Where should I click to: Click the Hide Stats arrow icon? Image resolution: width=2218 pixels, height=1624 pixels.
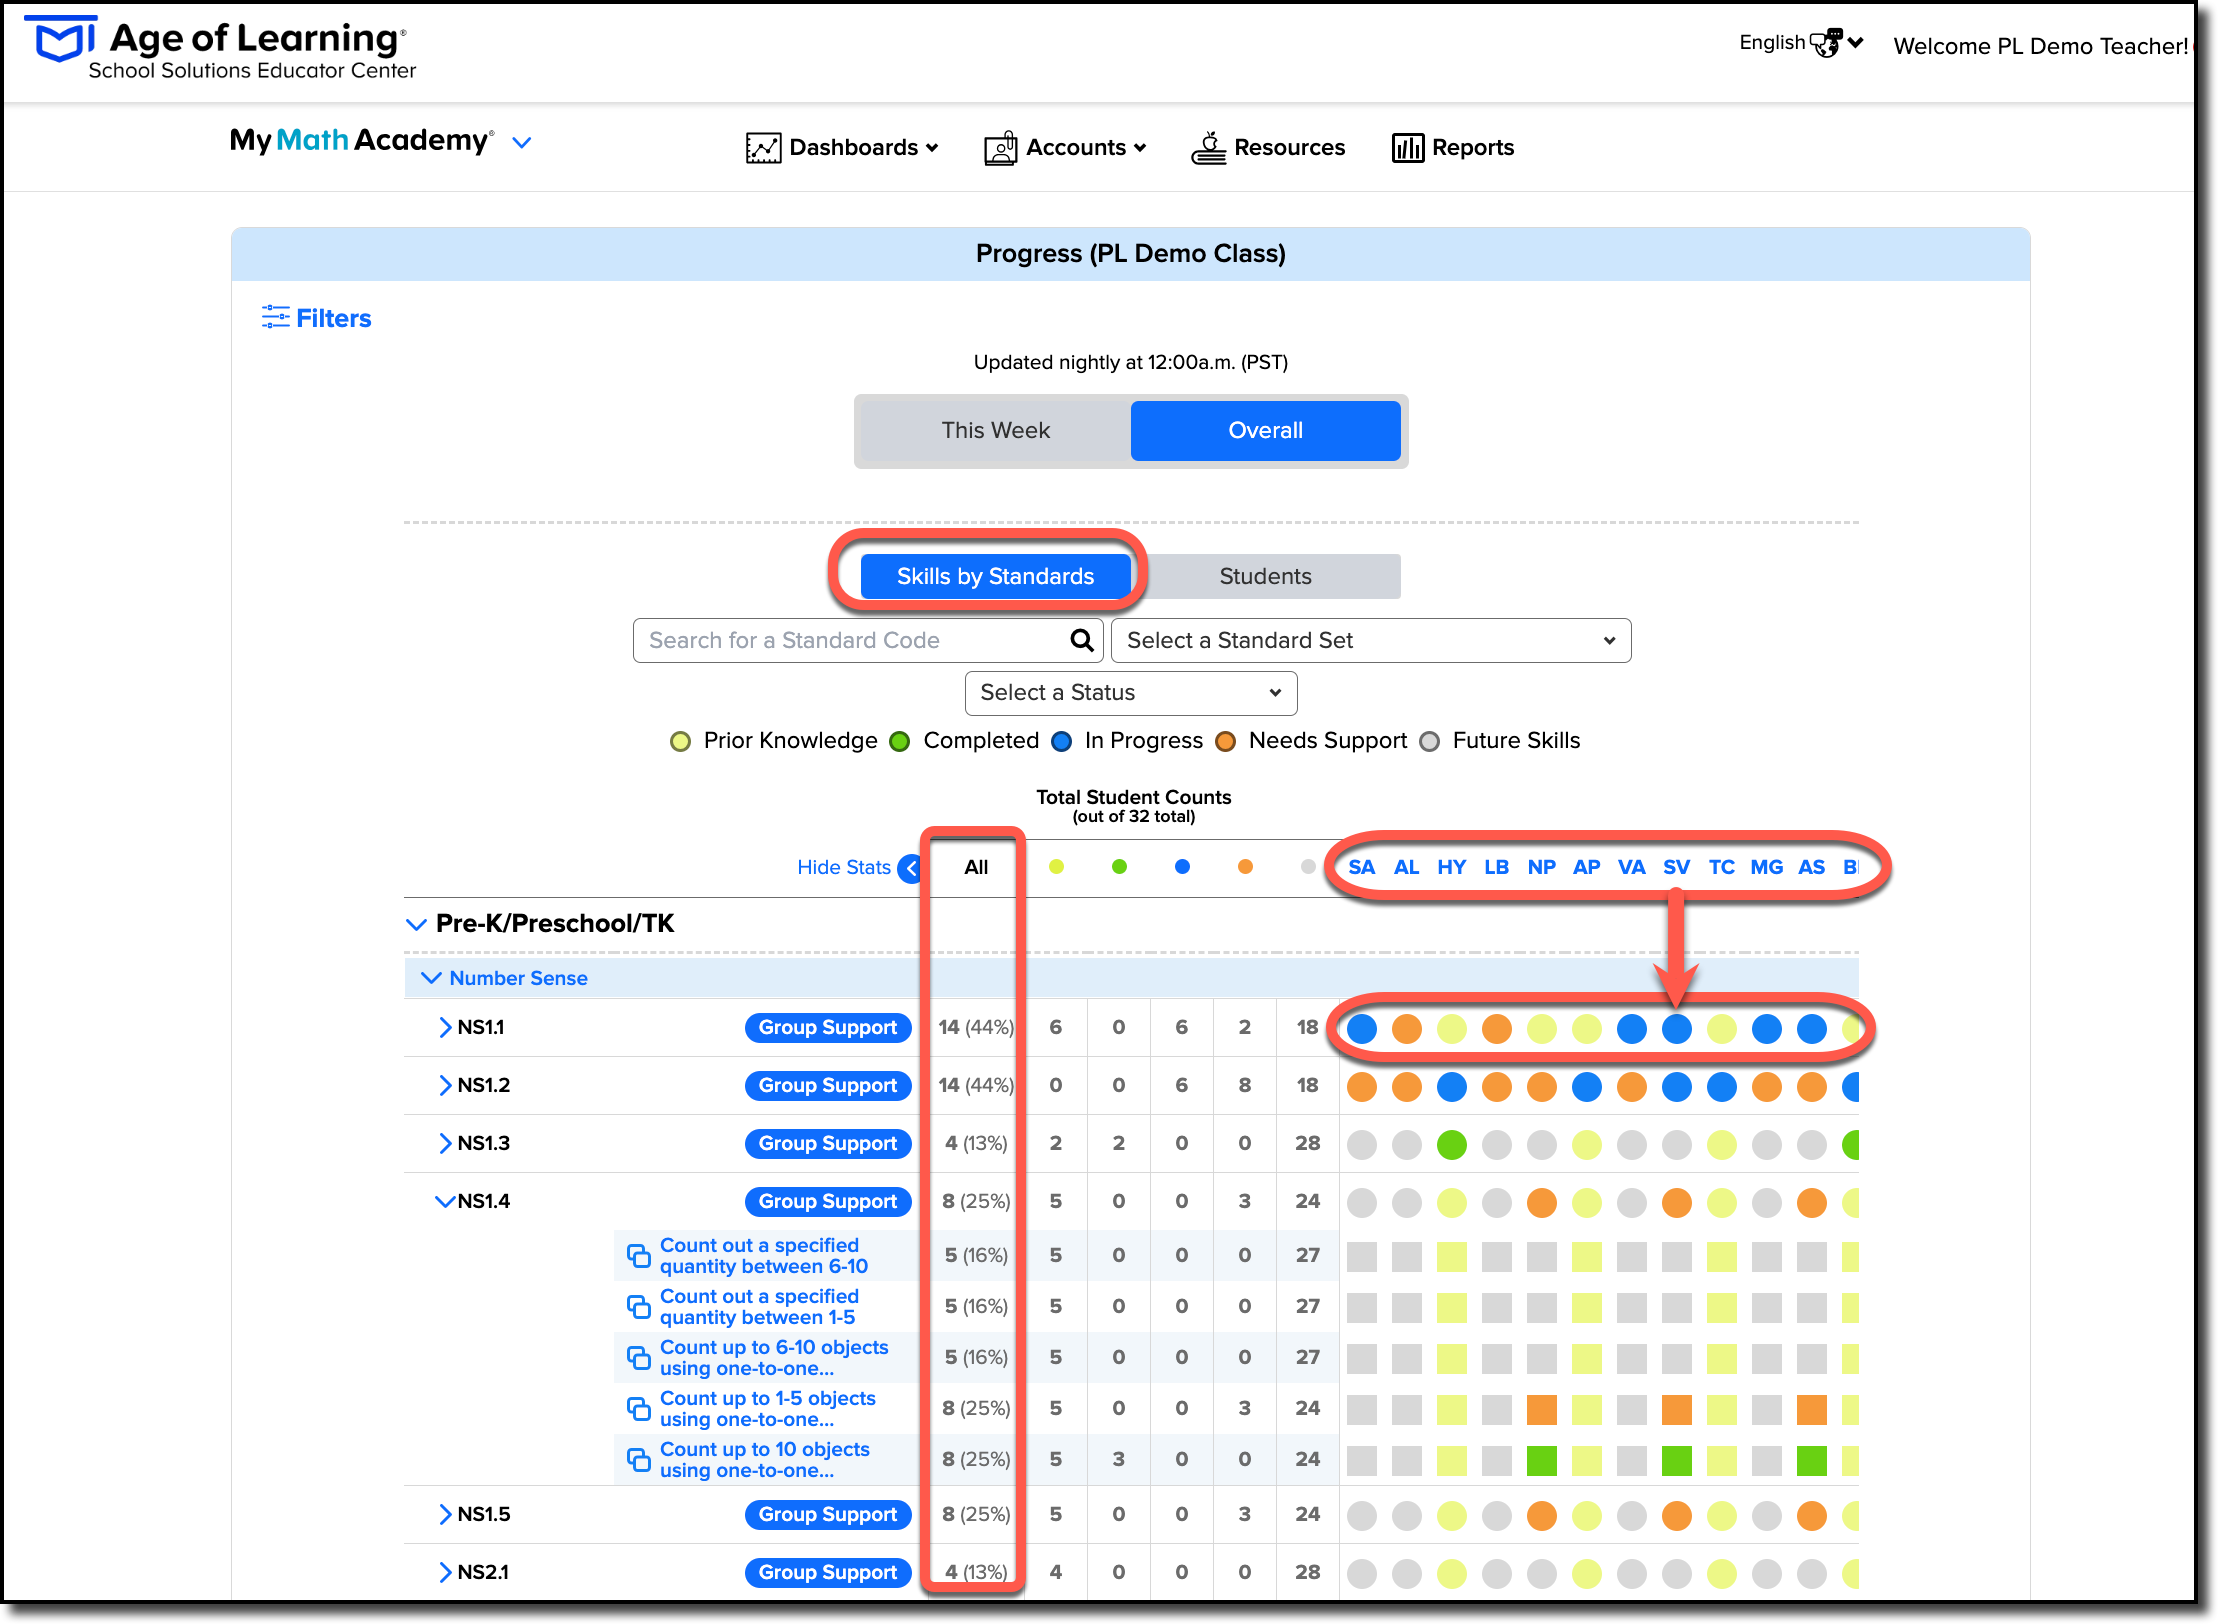(909, 868)
